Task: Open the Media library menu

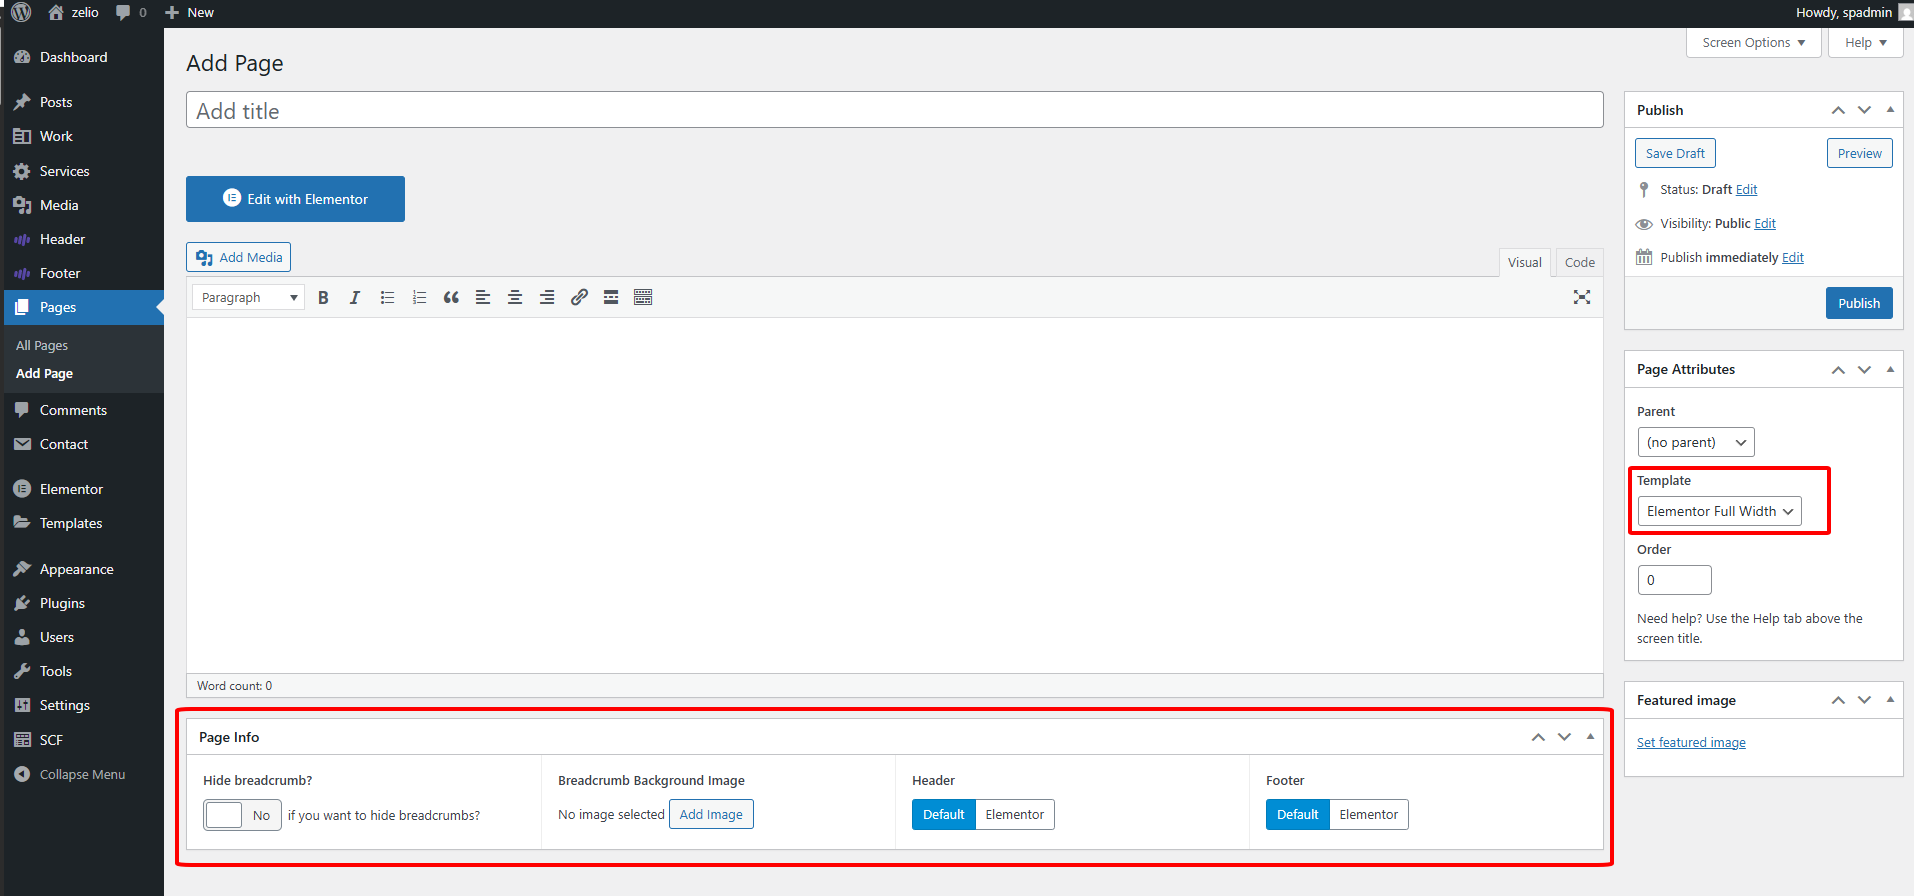Action: click(83, 205)
